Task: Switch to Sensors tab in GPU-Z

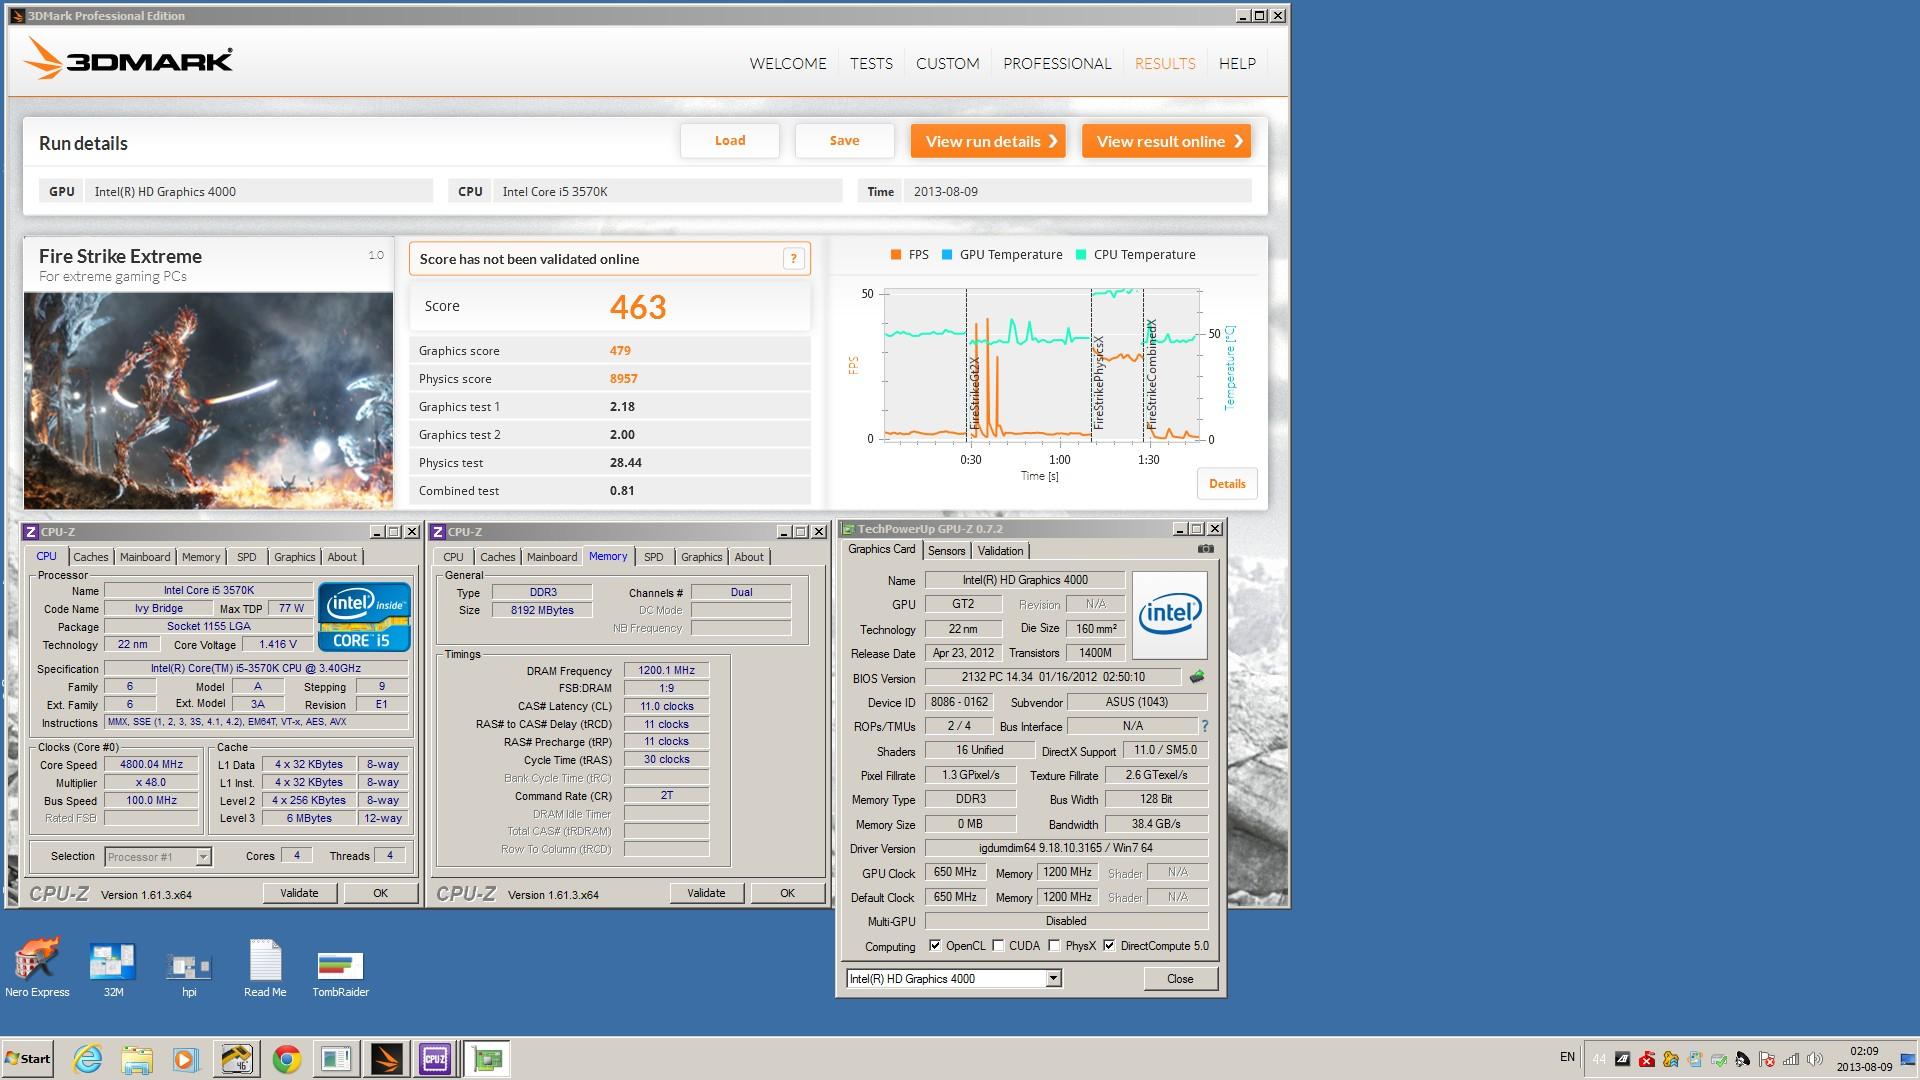Action: pos(946,551)
